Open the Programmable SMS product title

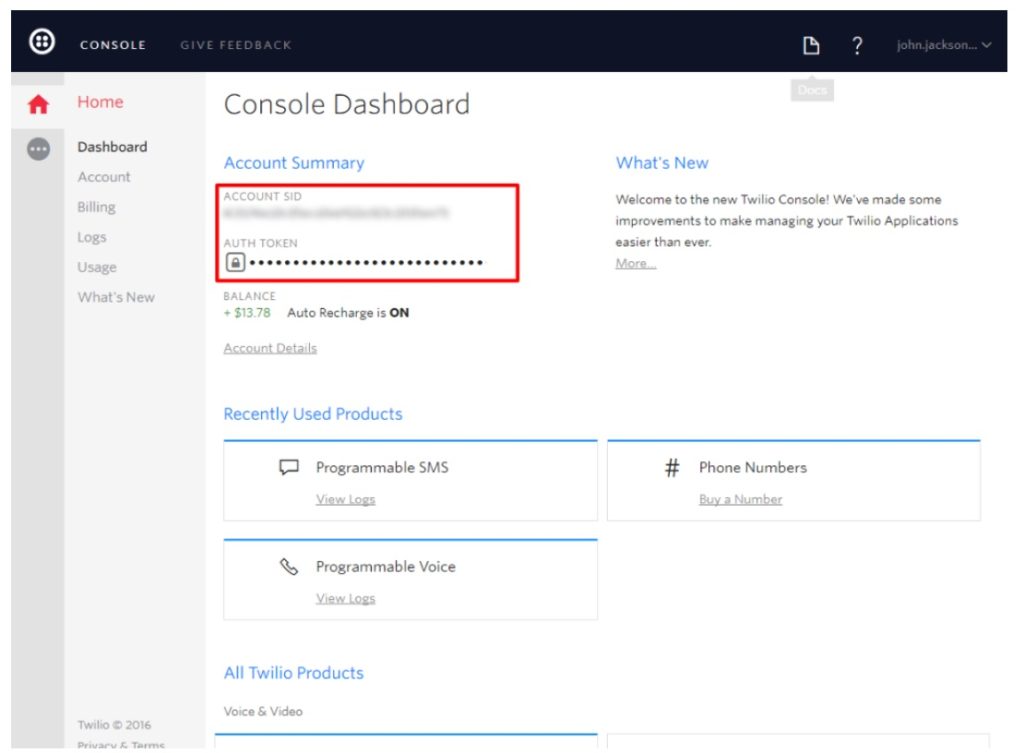(382, 468)
